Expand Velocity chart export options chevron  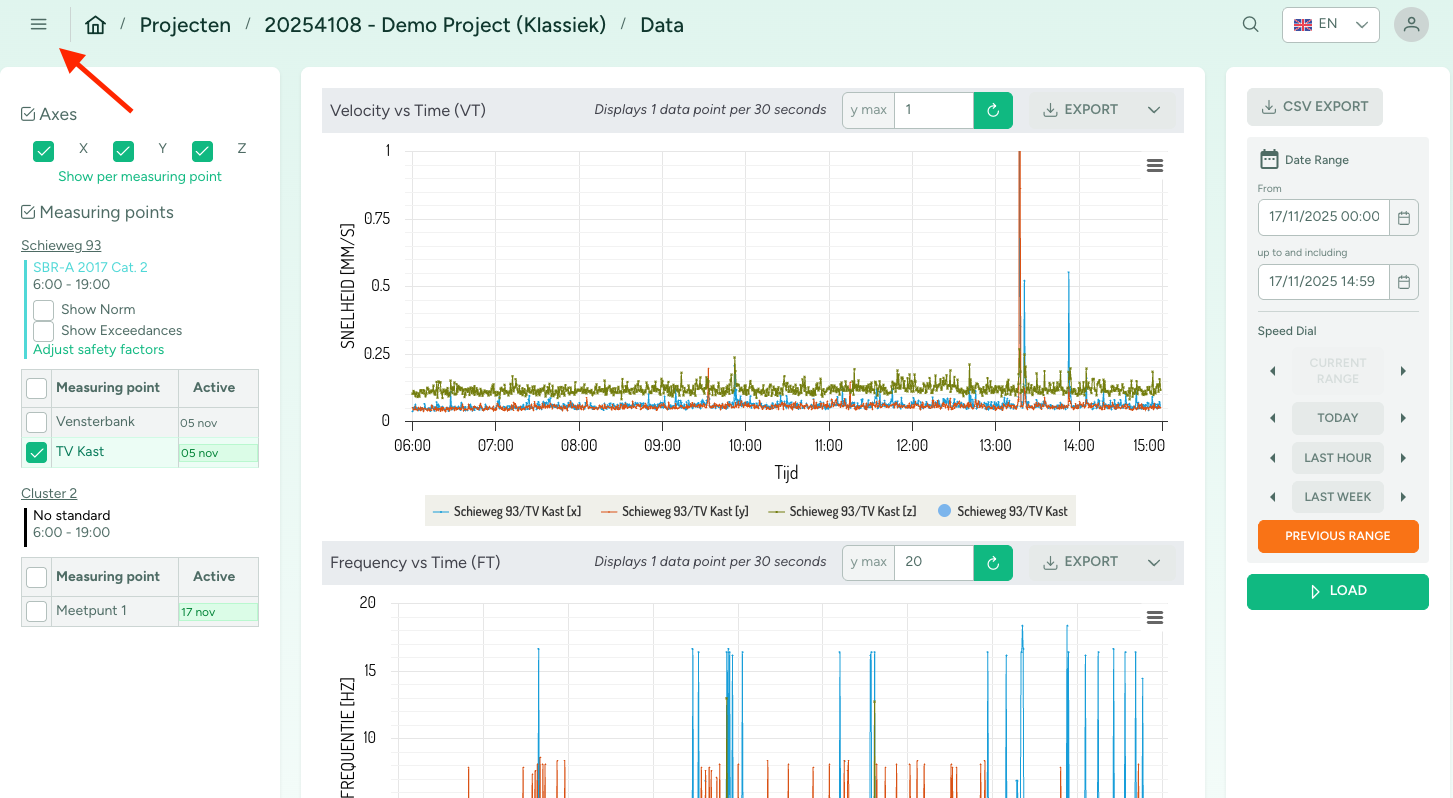tap(1154, 110)
